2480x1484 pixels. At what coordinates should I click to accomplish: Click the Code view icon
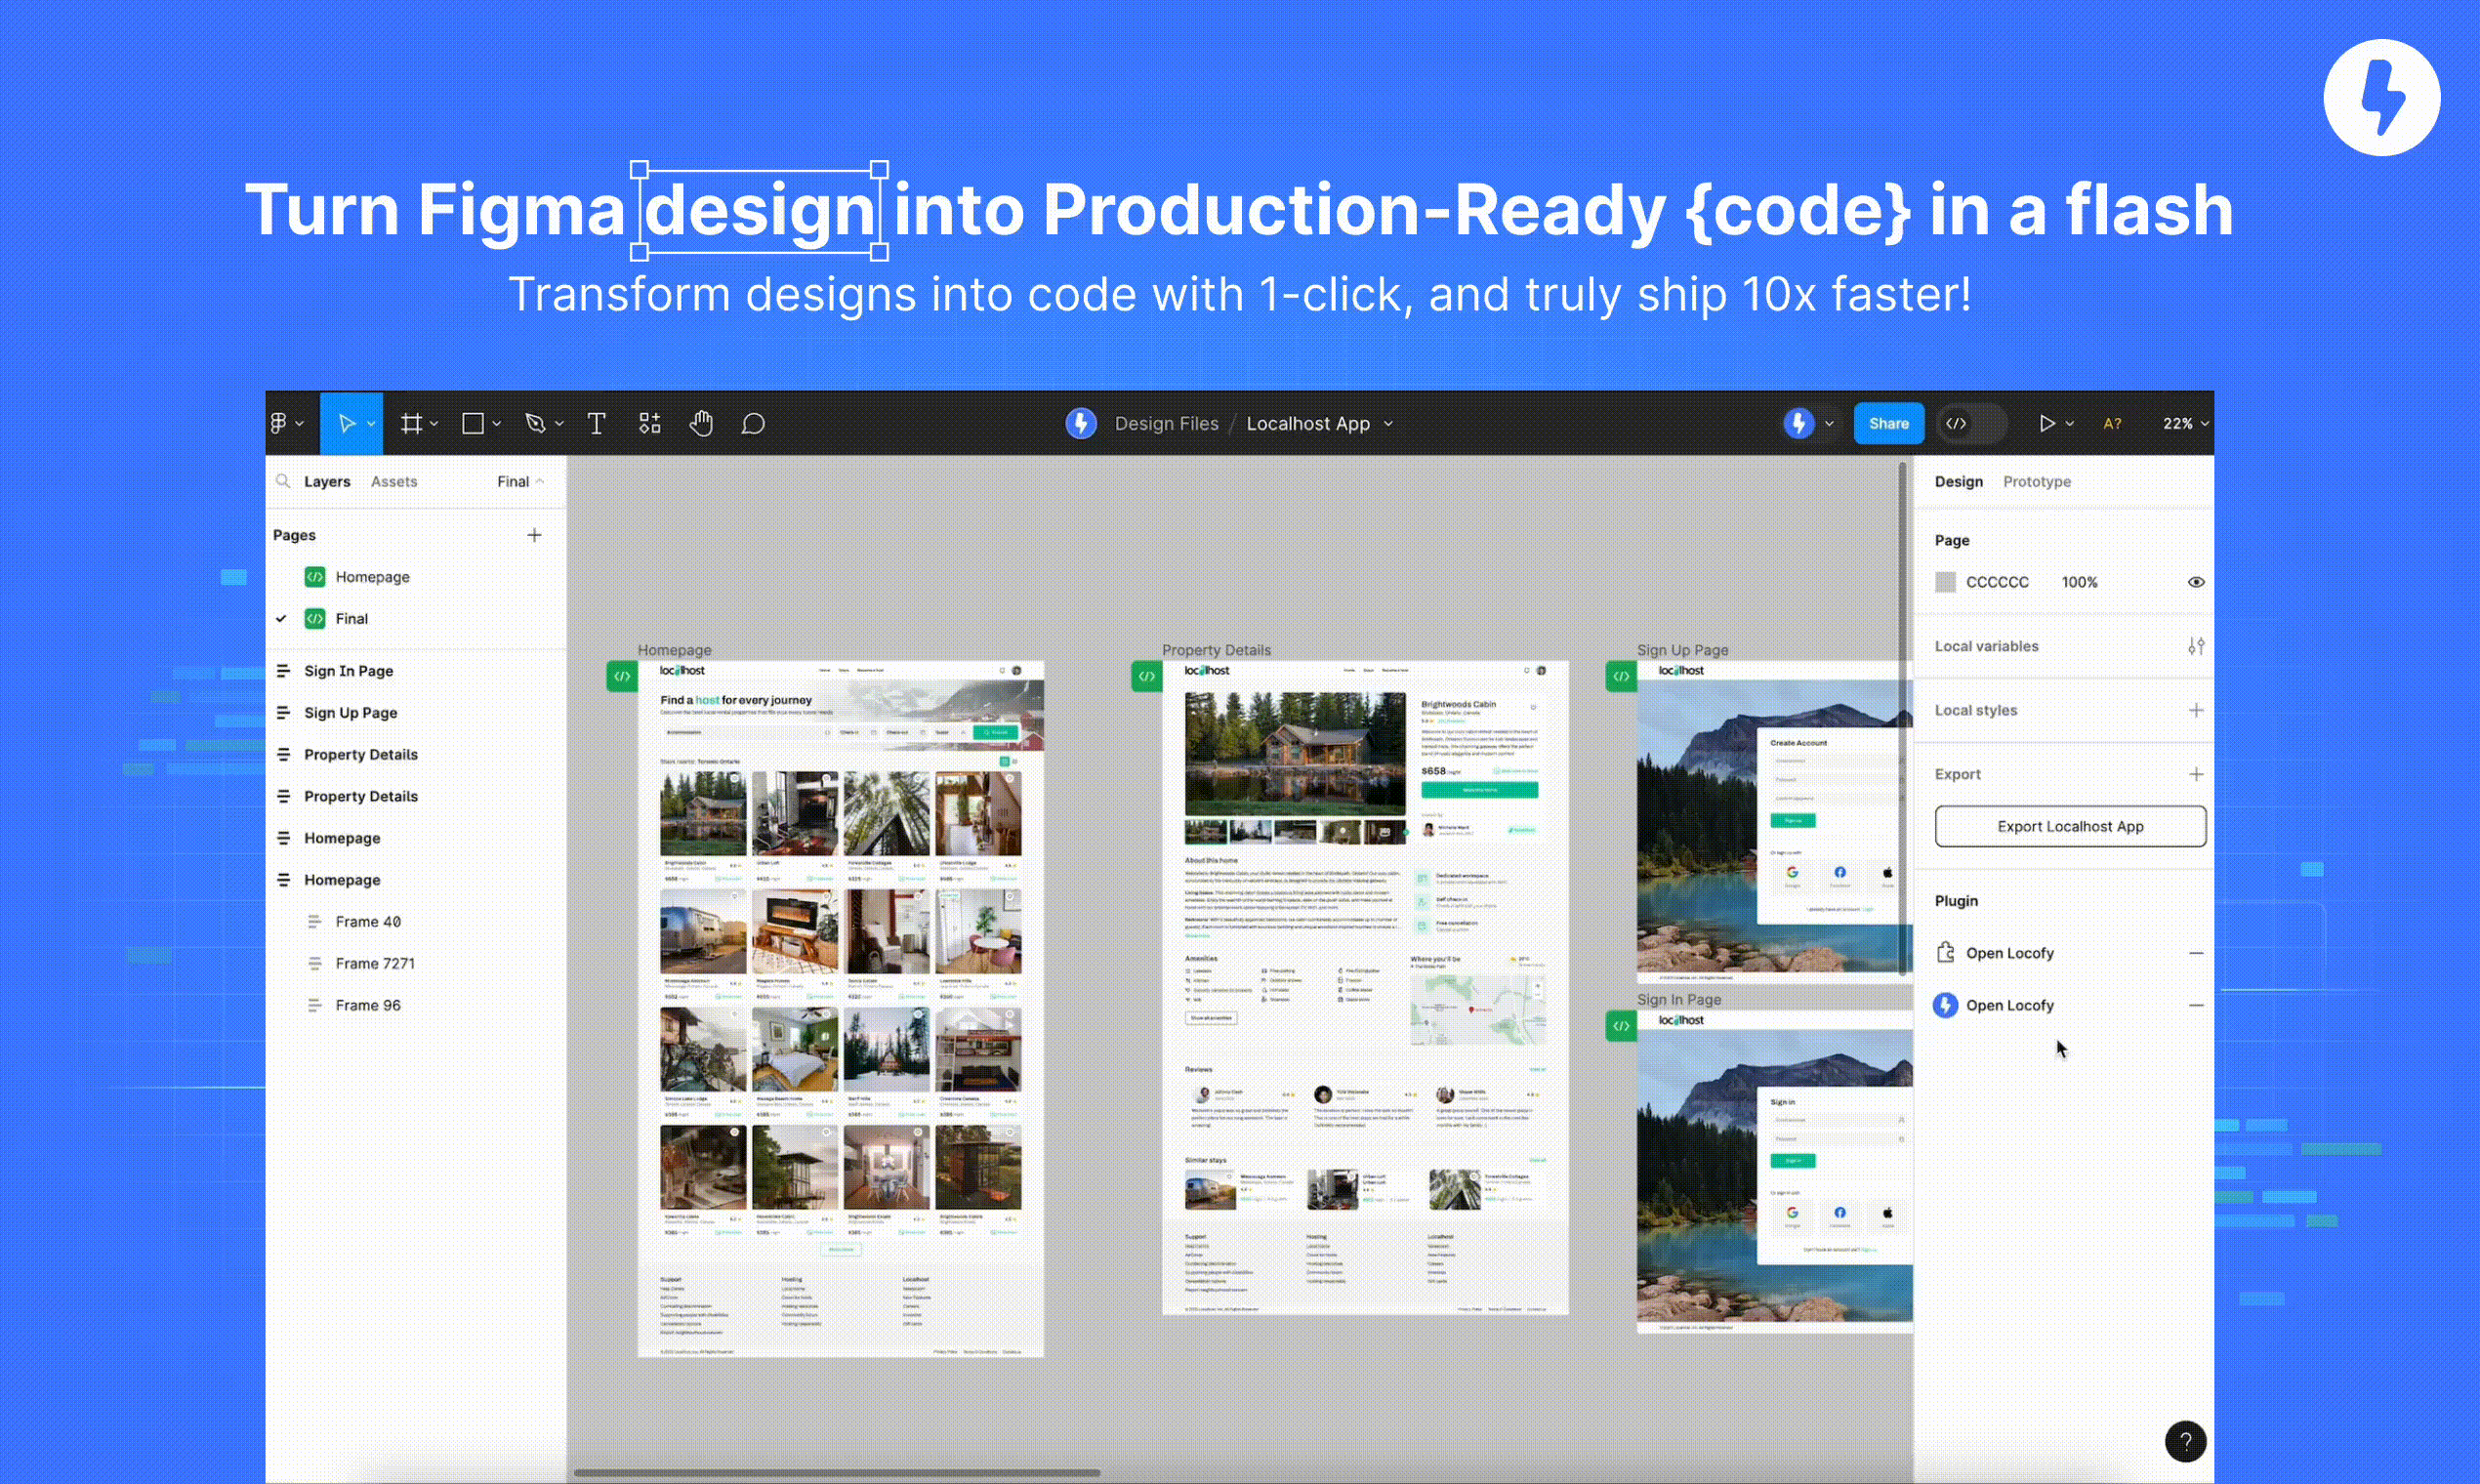tap(1956, 422)
